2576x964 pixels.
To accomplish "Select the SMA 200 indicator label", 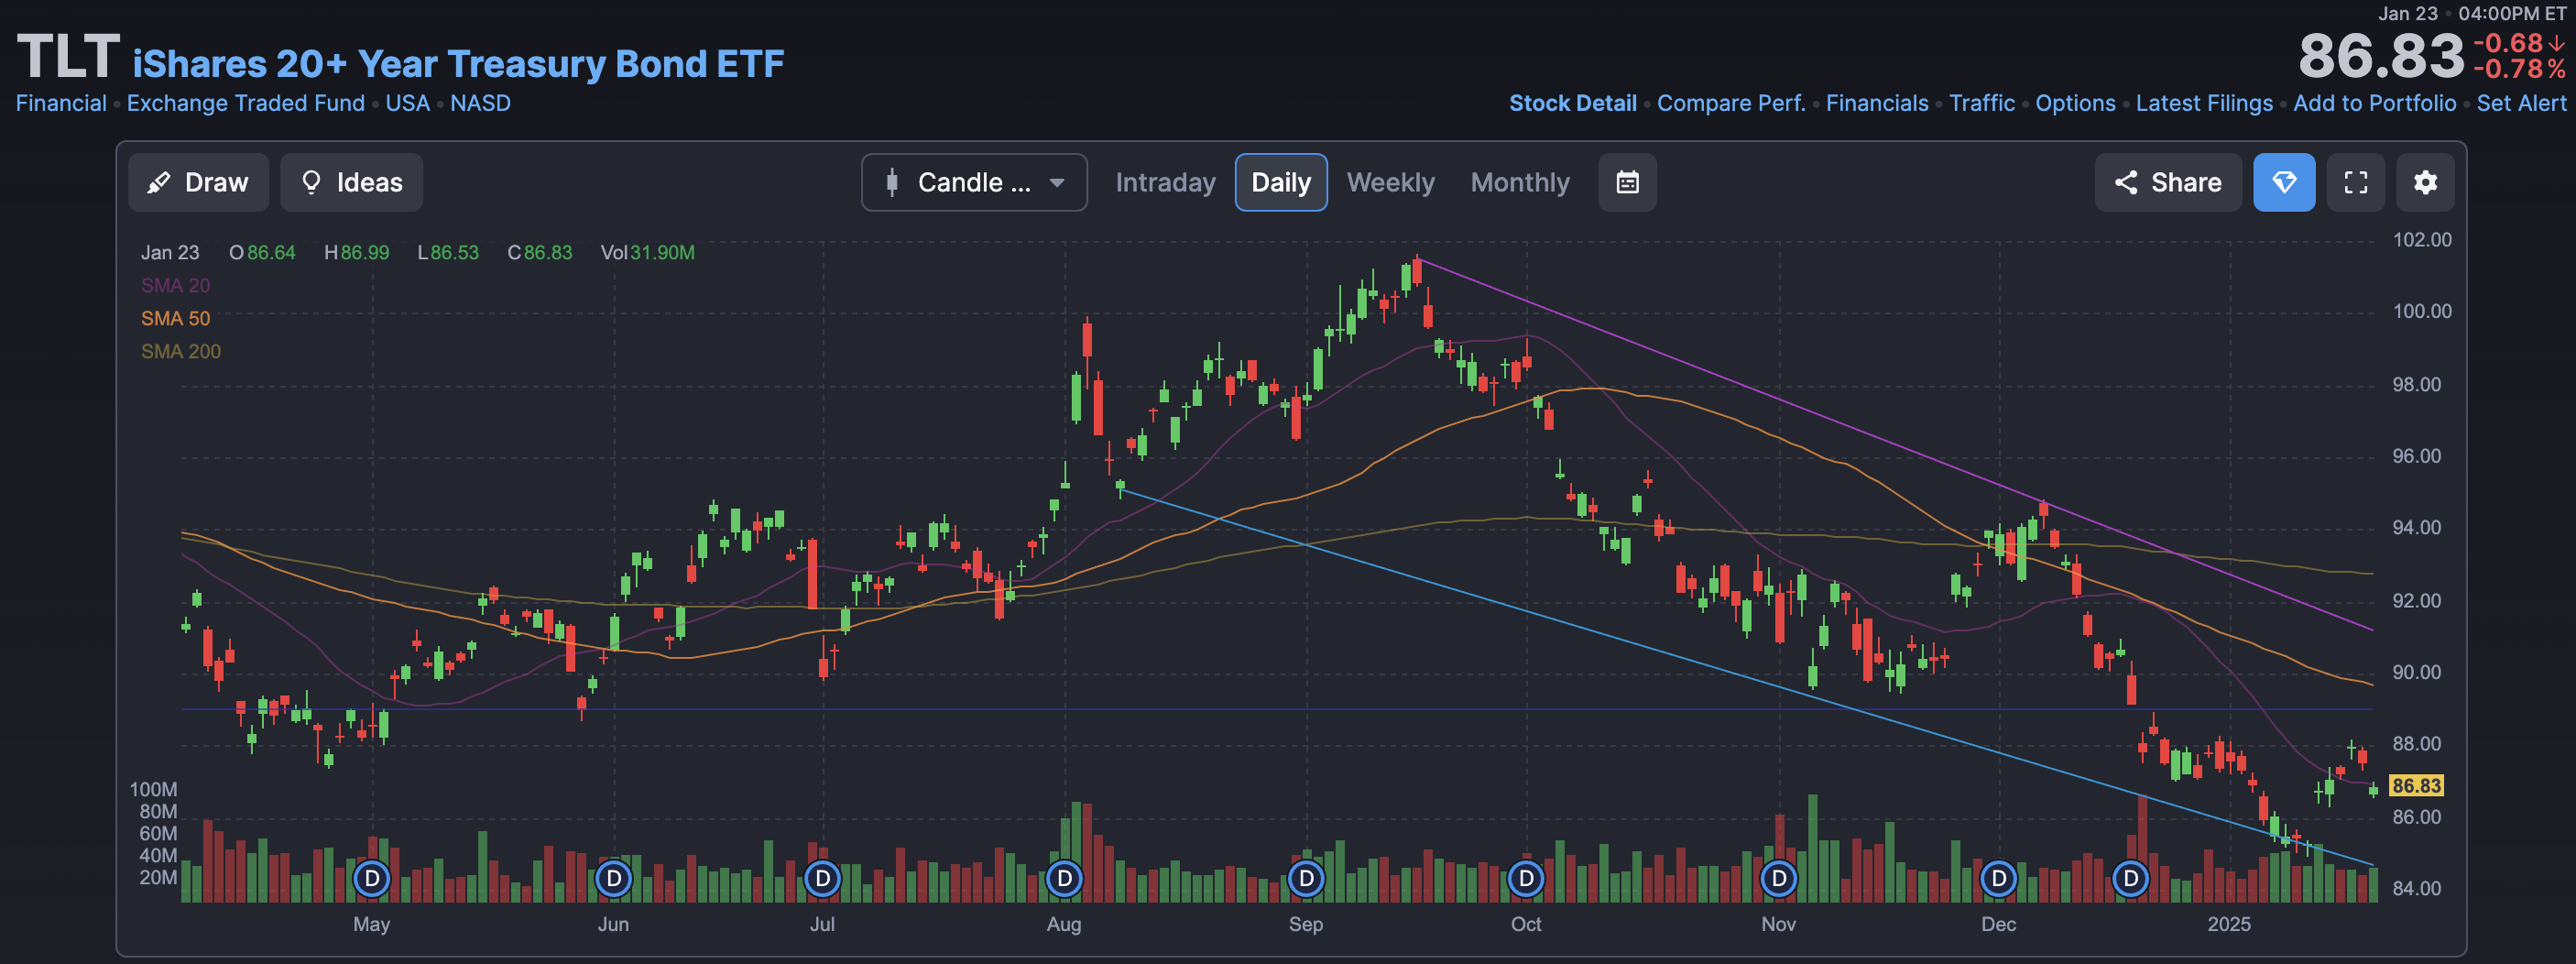I will [x=180, y=351].
